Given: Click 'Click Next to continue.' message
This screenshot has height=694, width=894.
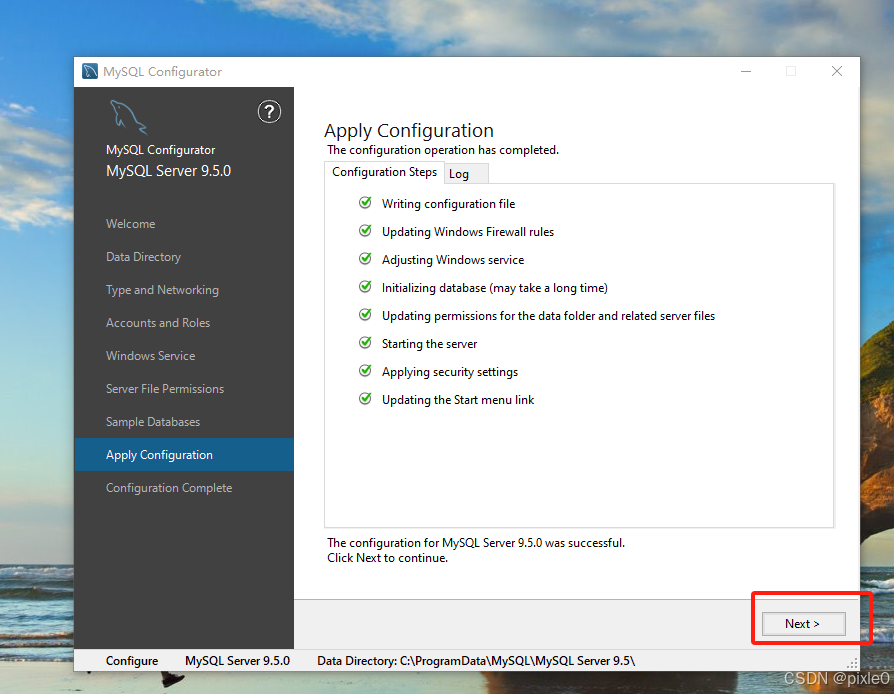Looking at the screenshot, I should [x=387, y=558].
